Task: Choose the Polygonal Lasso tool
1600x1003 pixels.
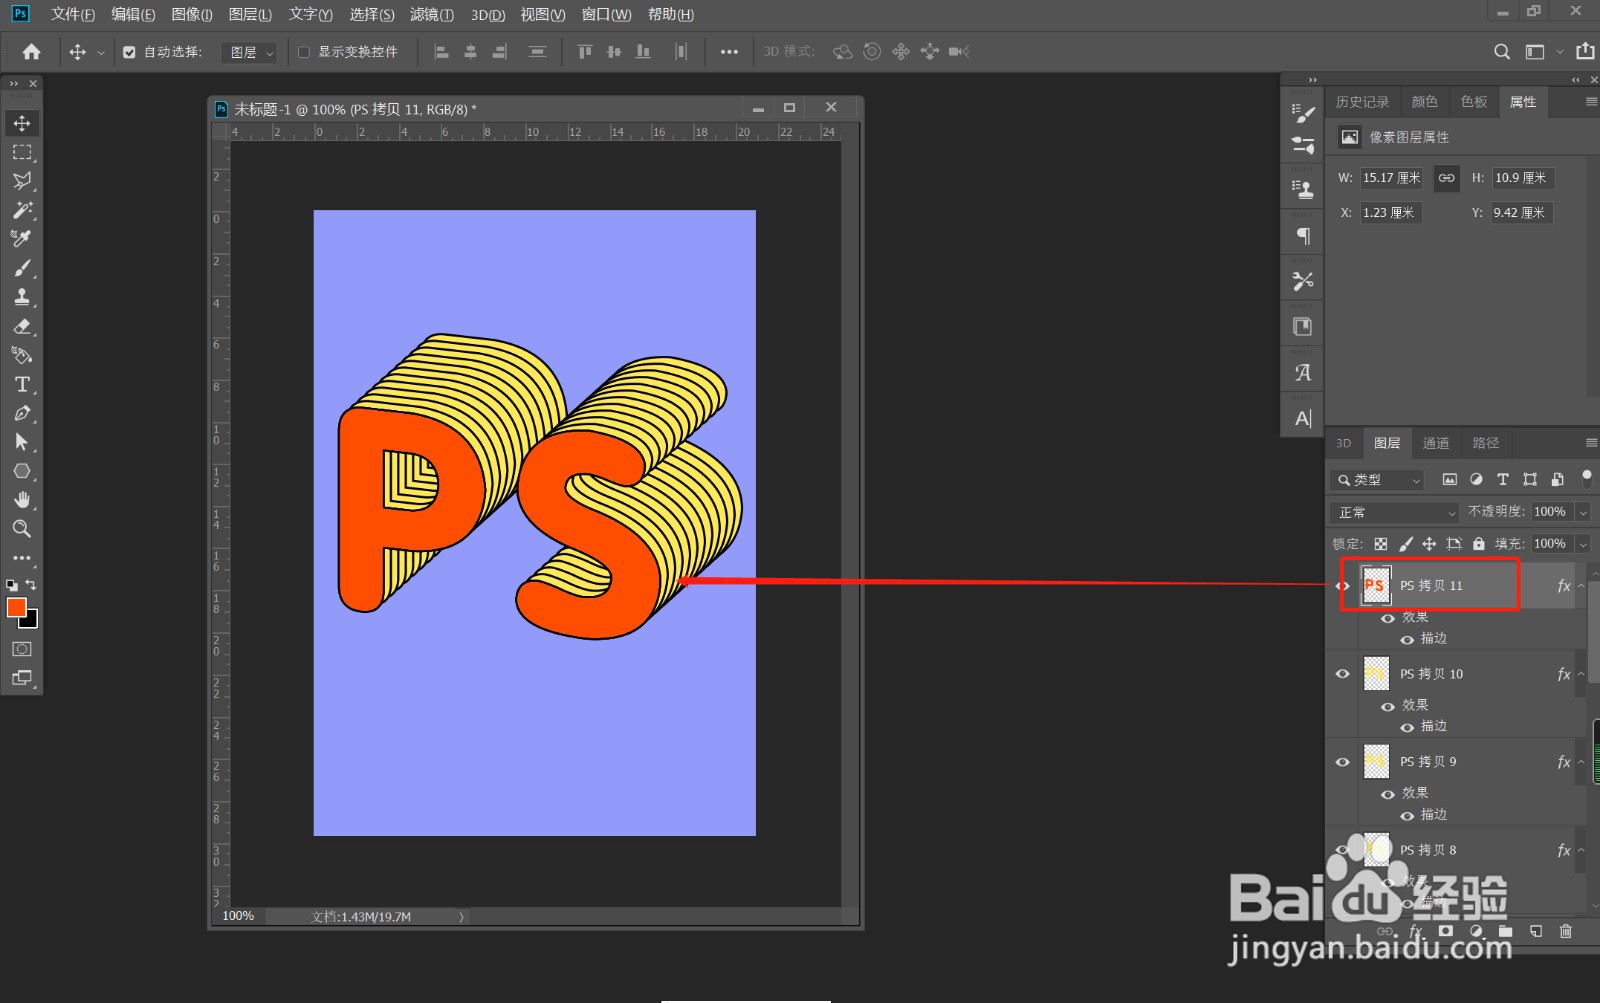Action: (22, 181)
